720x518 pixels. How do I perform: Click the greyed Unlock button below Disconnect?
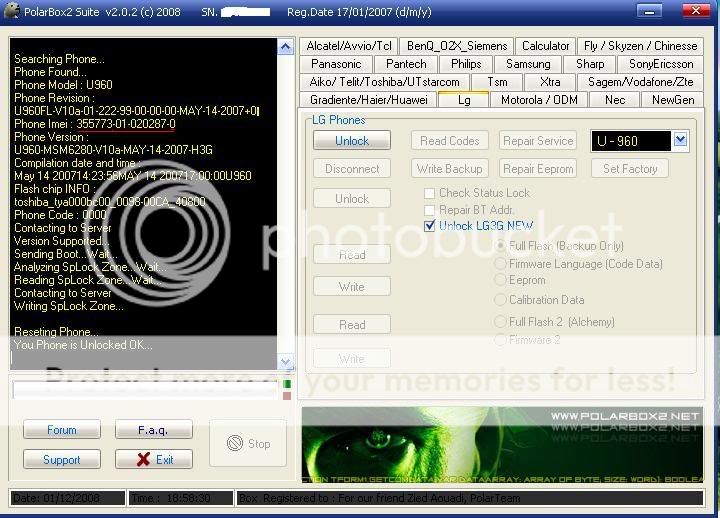(352, 198)
